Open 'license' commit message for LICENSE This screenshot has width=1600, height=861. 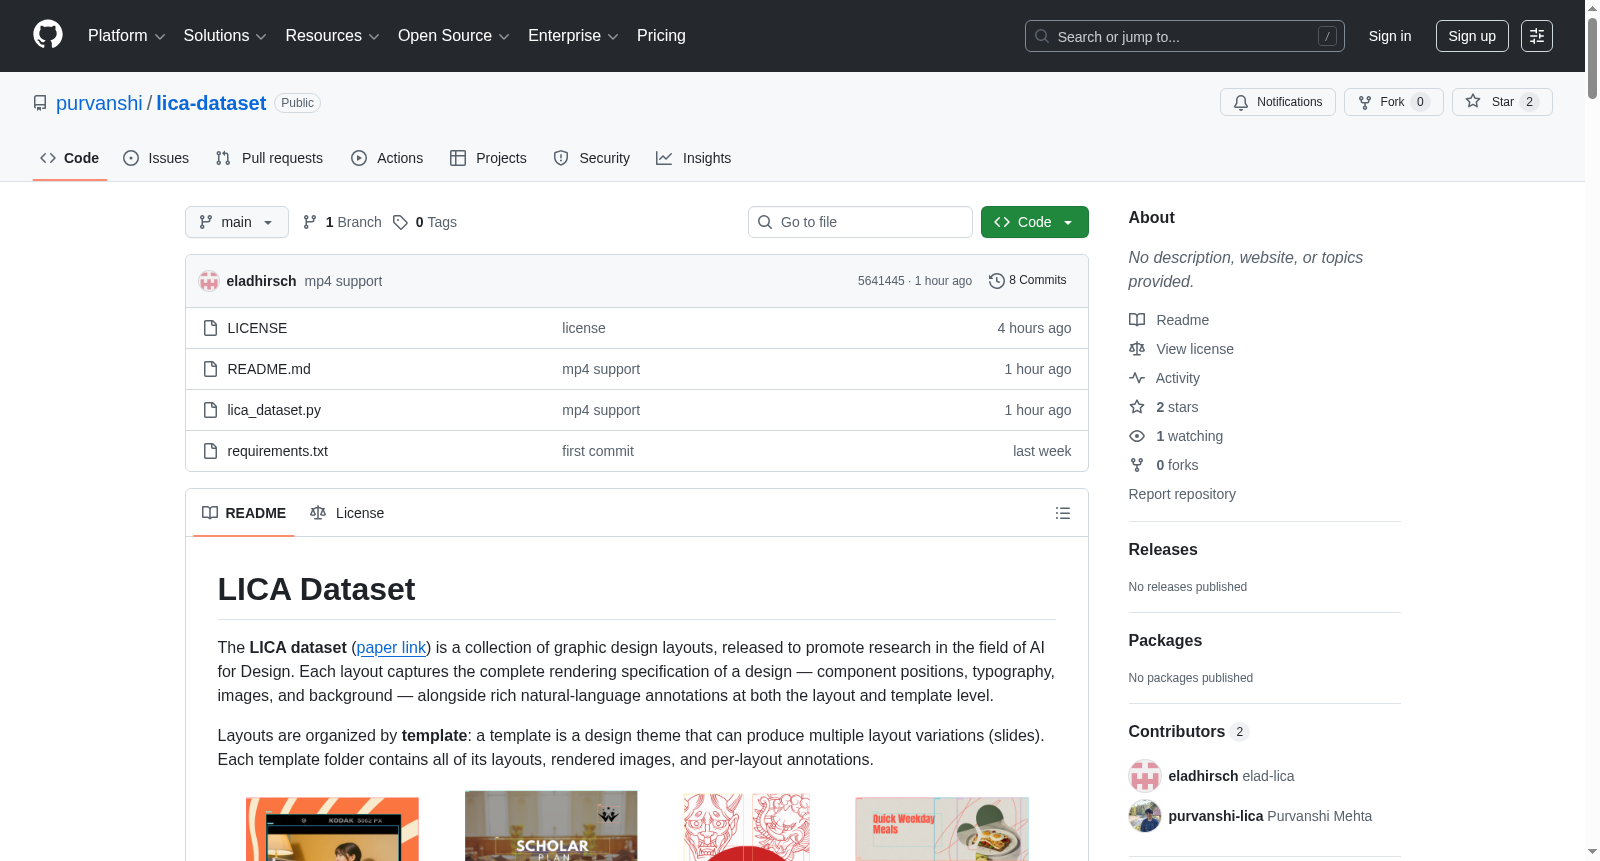[584, 328]
